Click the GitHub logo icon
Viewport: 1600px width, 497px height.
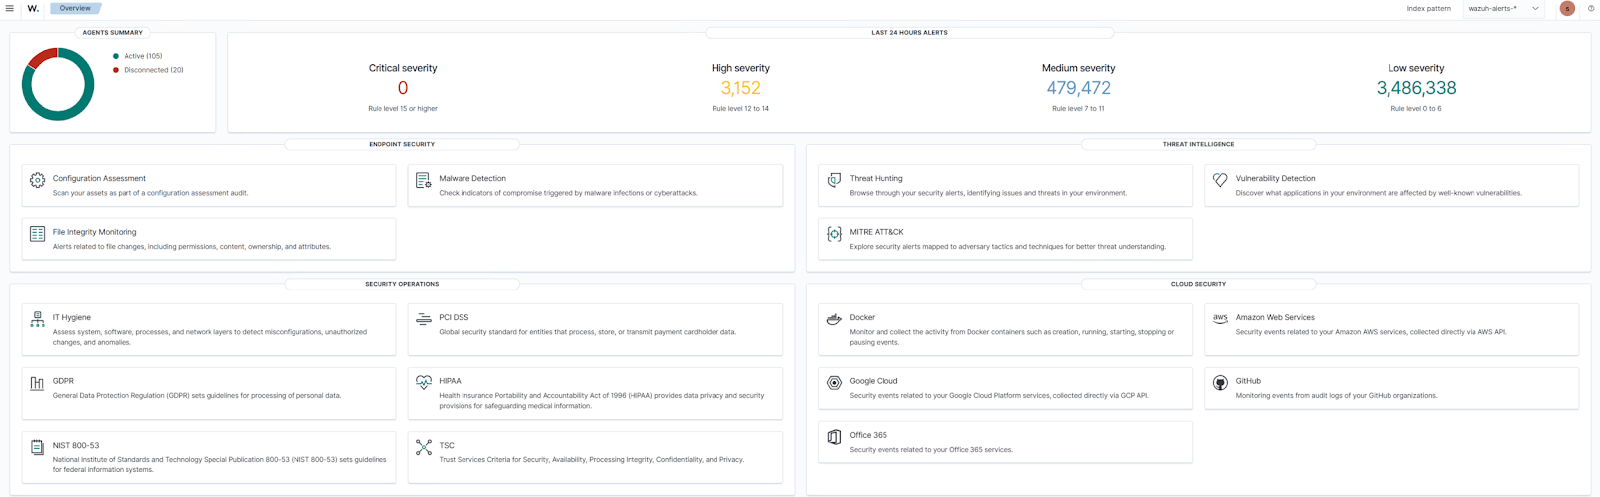click(1220, 383)
